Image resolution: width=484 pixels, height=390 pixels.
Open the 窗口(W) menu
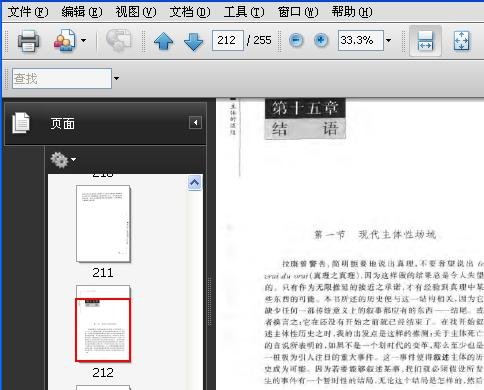coord(298,12)
